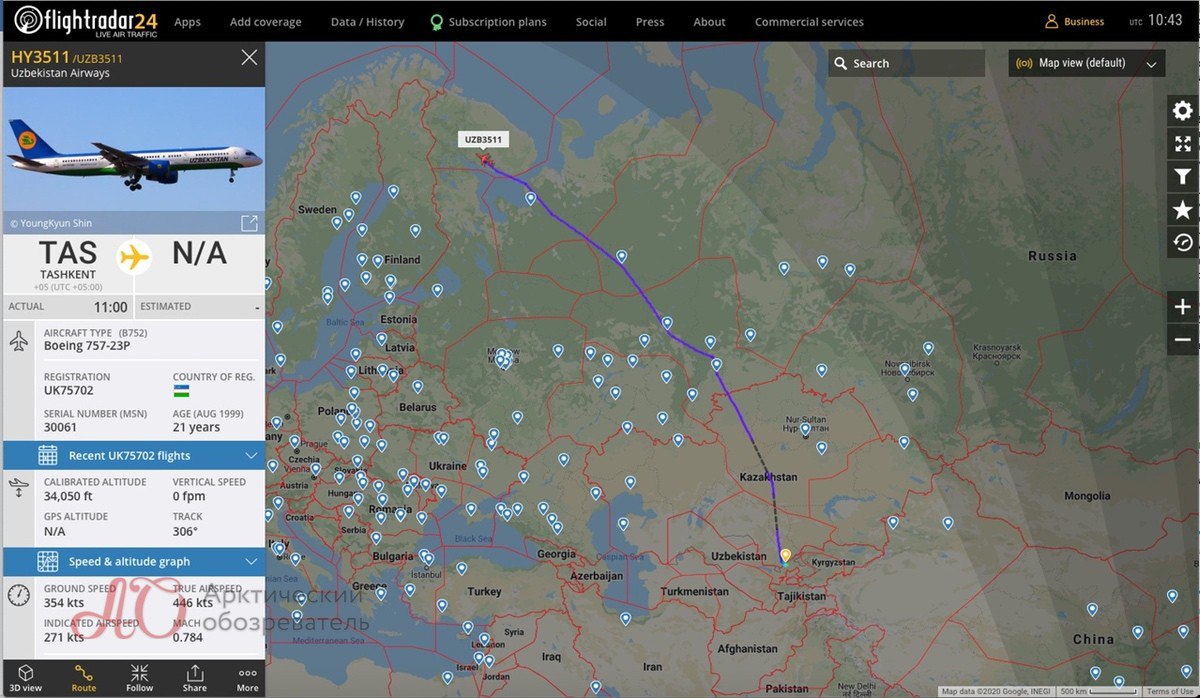1200x698 pixels.
Task: Click the search magnifier icon
Action: click(840, 63)
